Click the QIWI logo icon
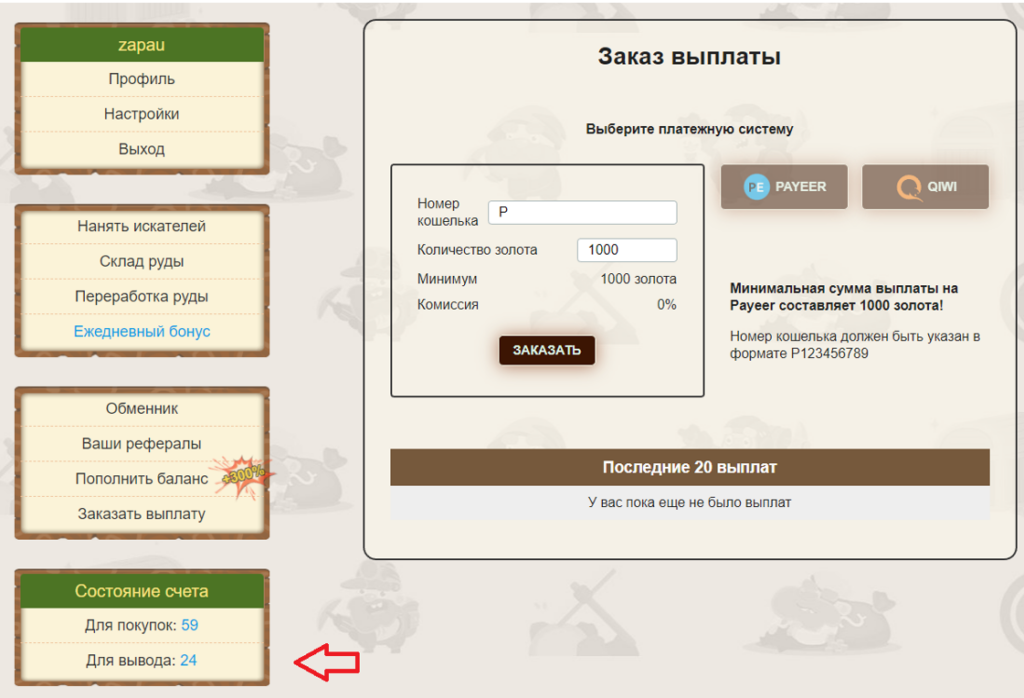Screen dimensions: 1024x698 pos(909,188)
